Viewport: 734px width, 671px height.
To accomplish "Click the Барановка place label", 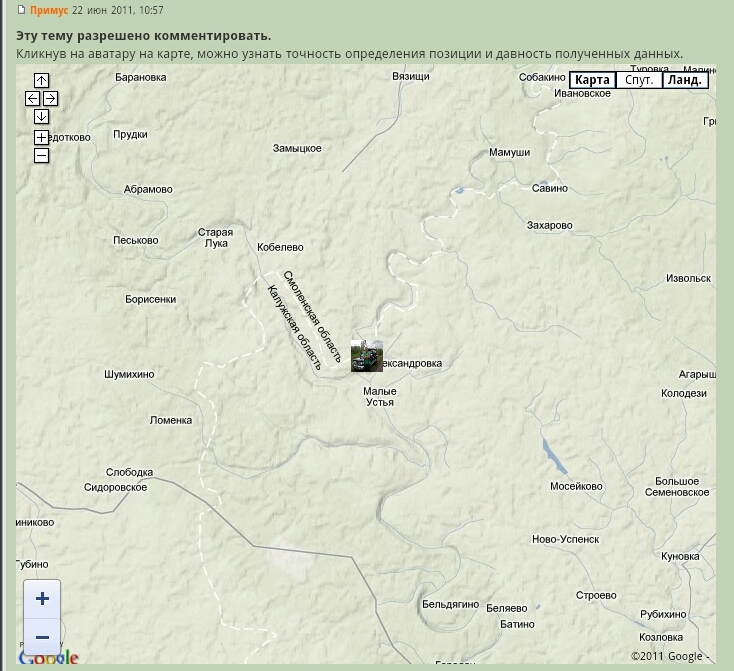I will click(x=141, y=77).
